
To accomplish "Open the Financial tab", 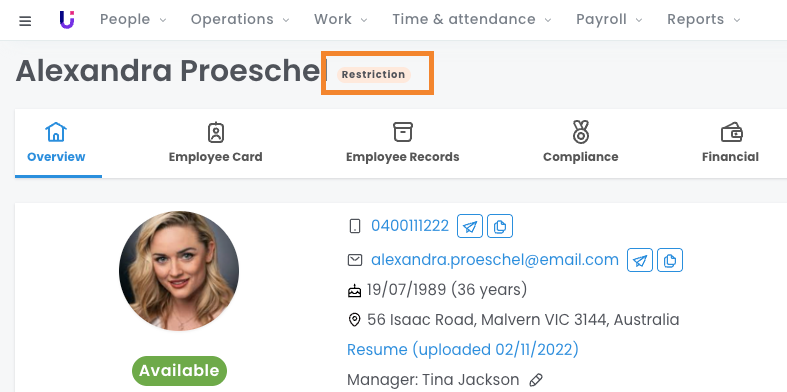I will pyautogui.click(x=730, y=143).
